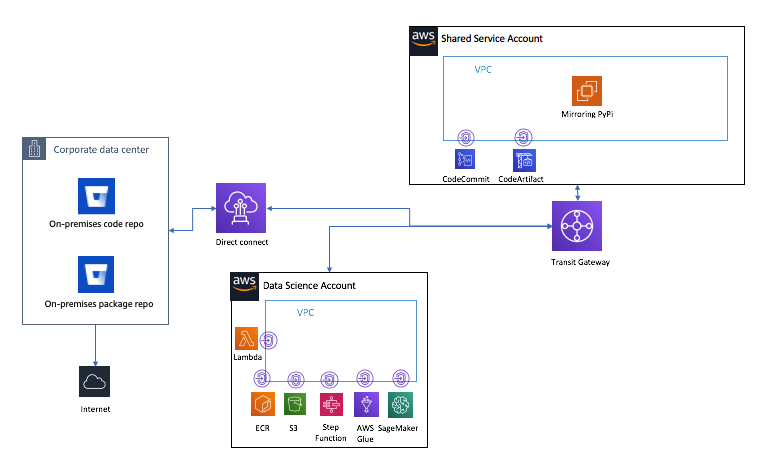Click the 'Data Science Account' title

click(x=309, y=285)
